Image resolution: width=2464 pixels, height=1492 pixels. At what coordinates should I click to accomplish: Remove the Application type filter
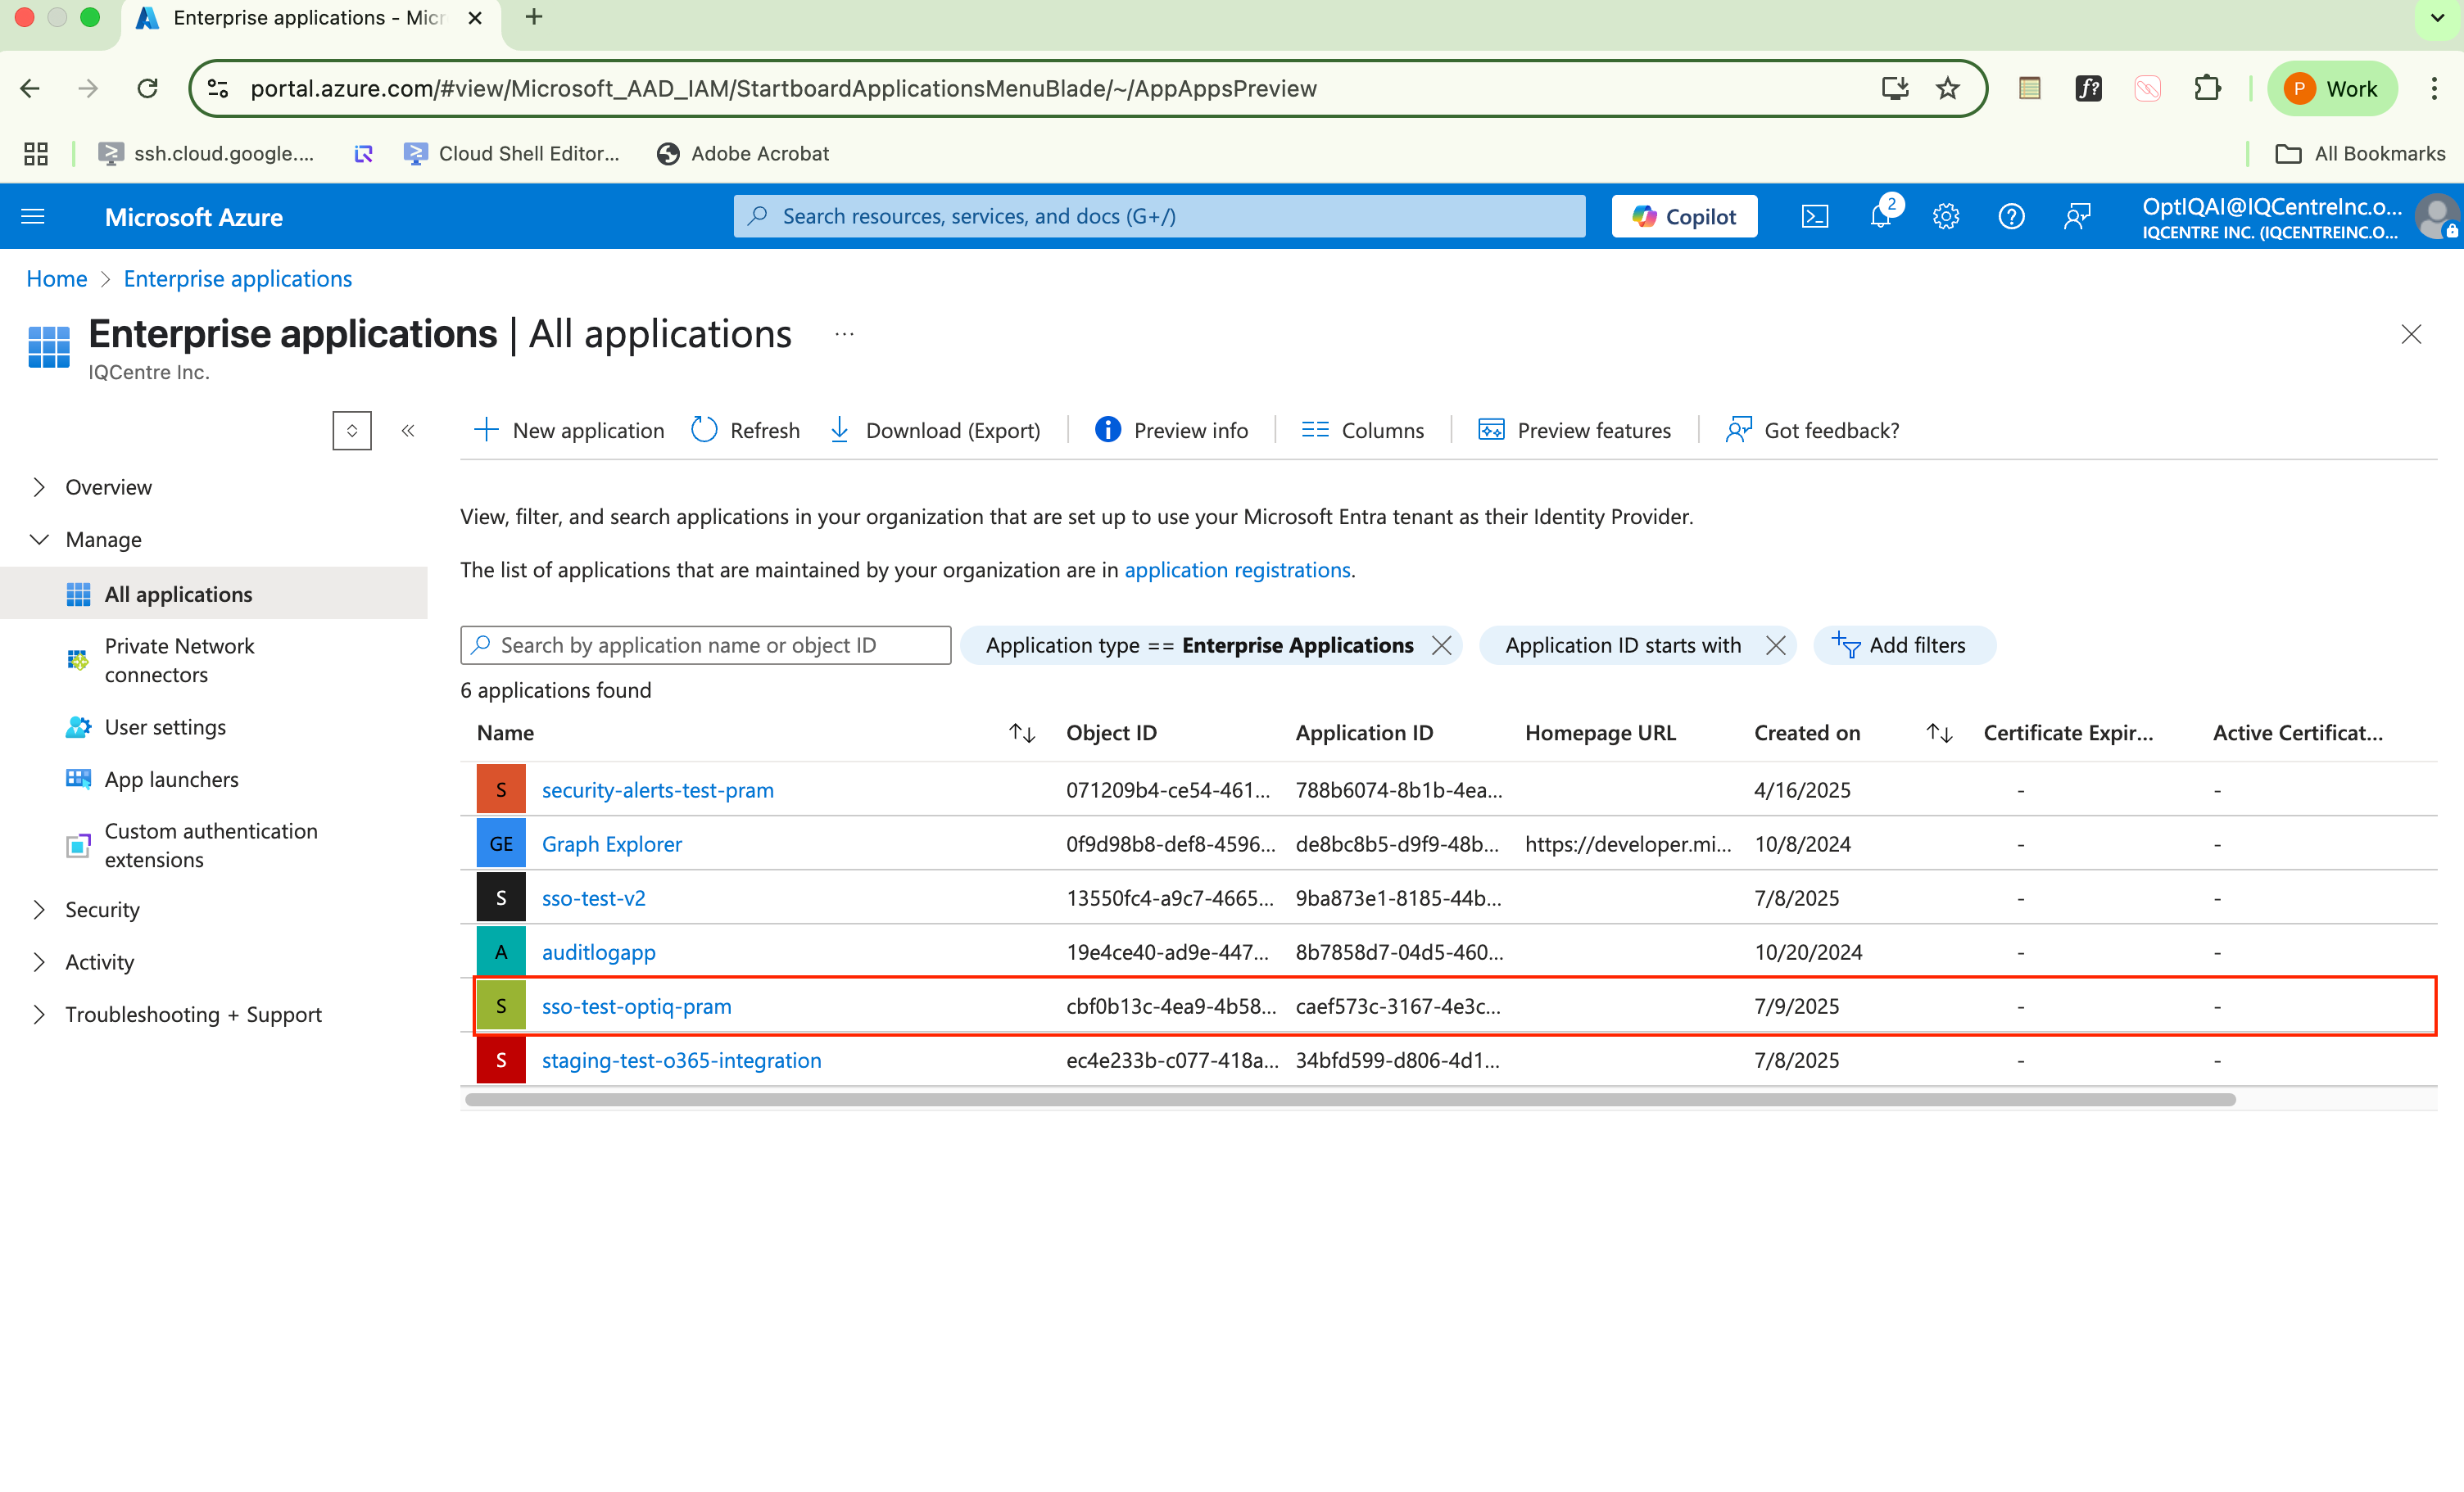1441,645
